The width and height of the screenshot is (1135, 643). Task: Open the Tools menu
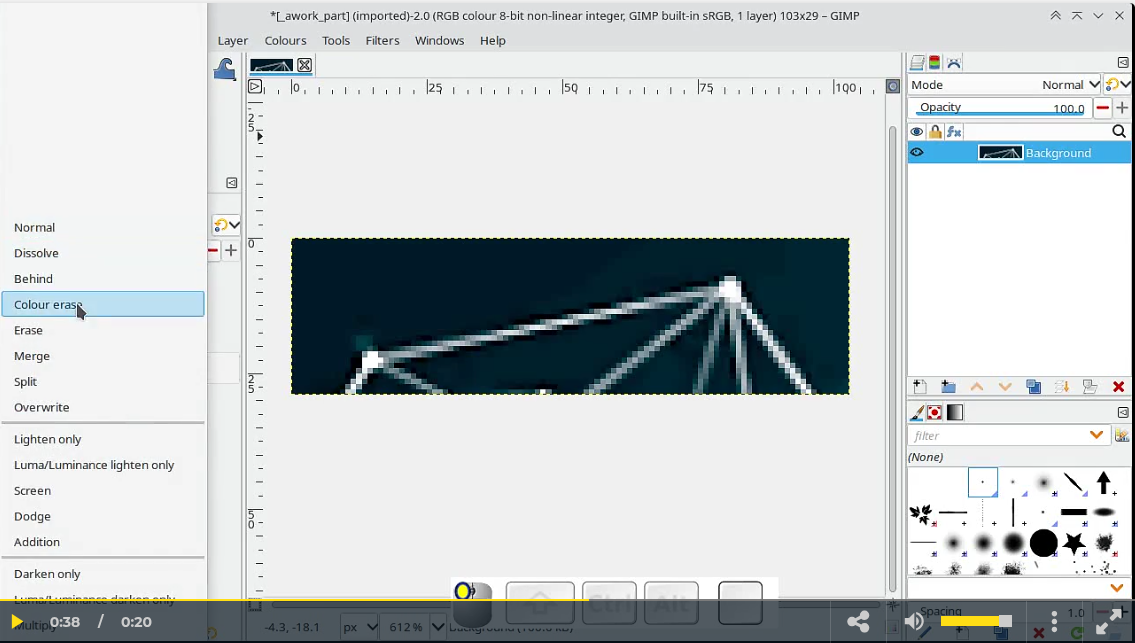pos(336,41)
